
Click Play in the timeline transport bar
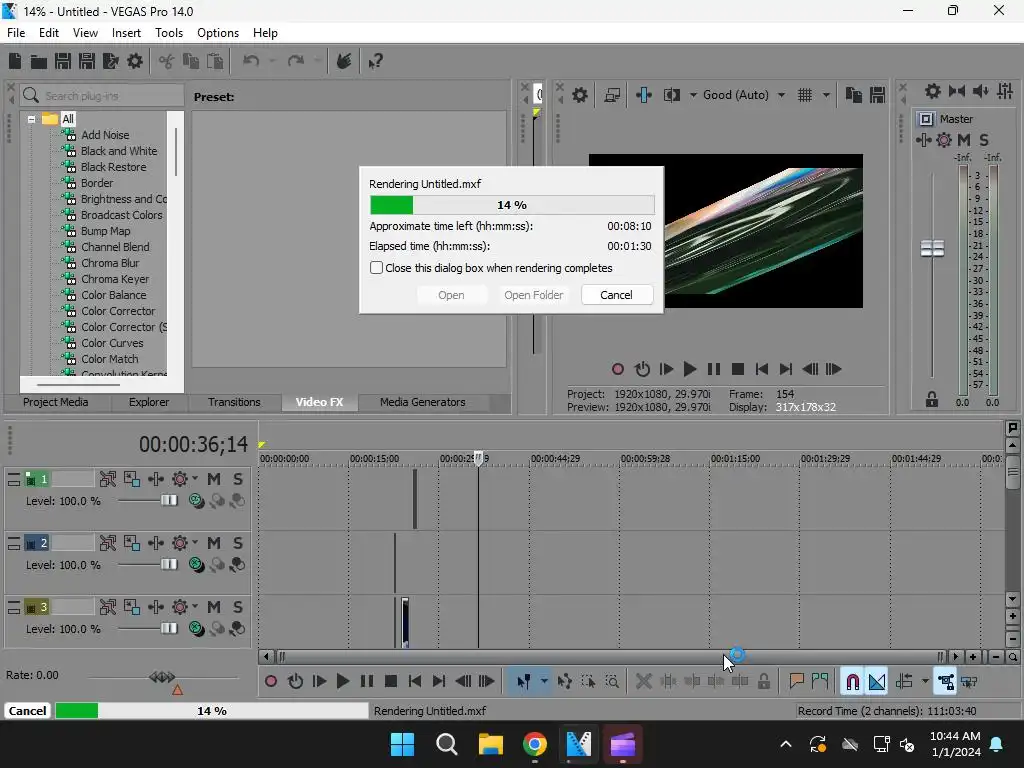[343, 682]
